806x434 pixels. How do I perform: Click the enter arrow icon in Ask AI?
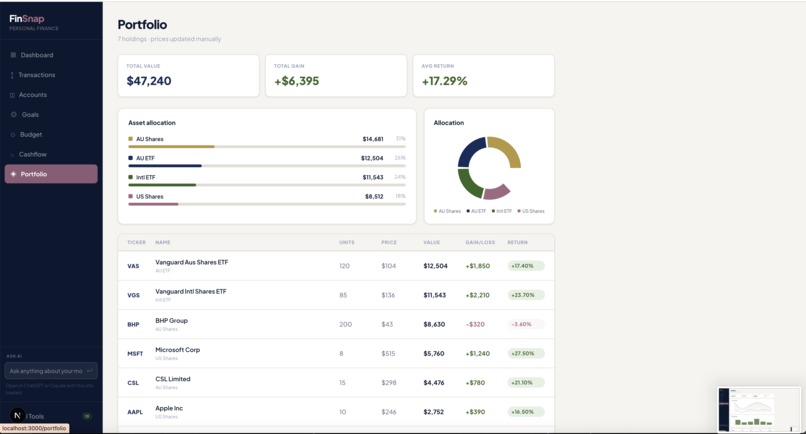(x=90, y=371)
